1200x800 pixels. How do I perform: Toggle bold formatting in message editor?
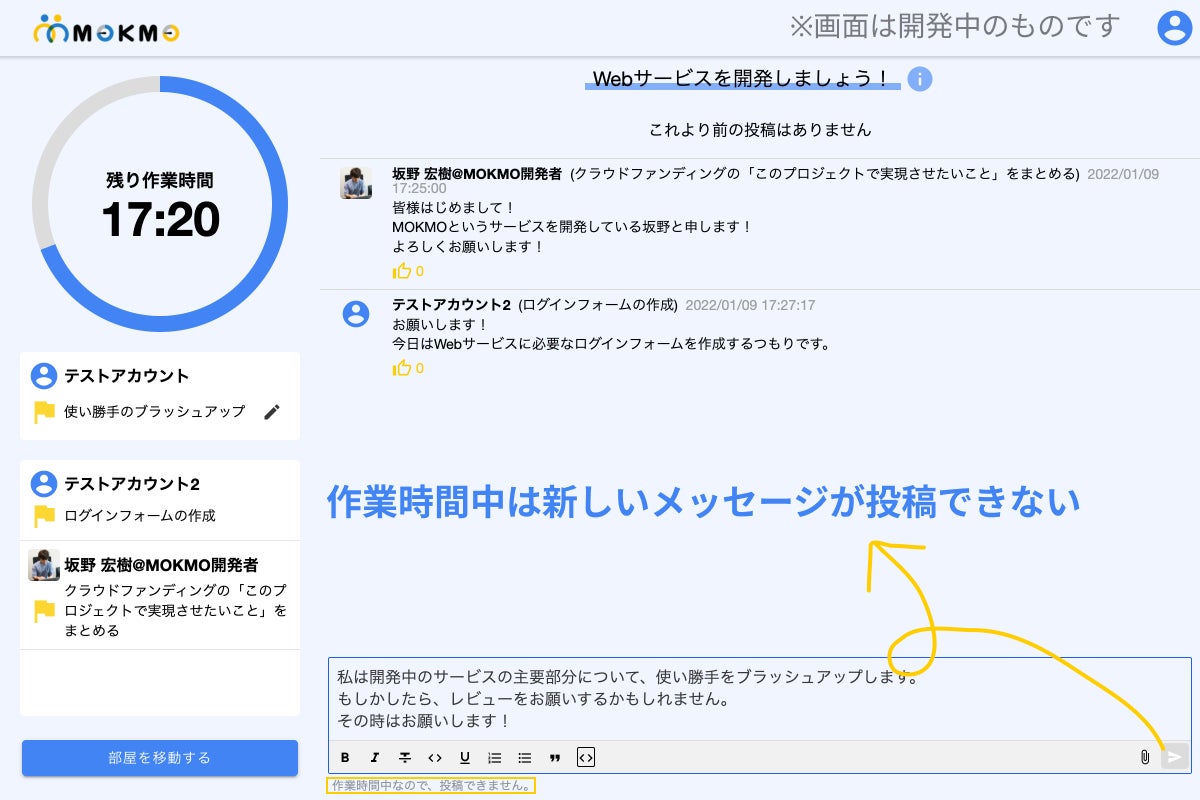tap(345, 757)
